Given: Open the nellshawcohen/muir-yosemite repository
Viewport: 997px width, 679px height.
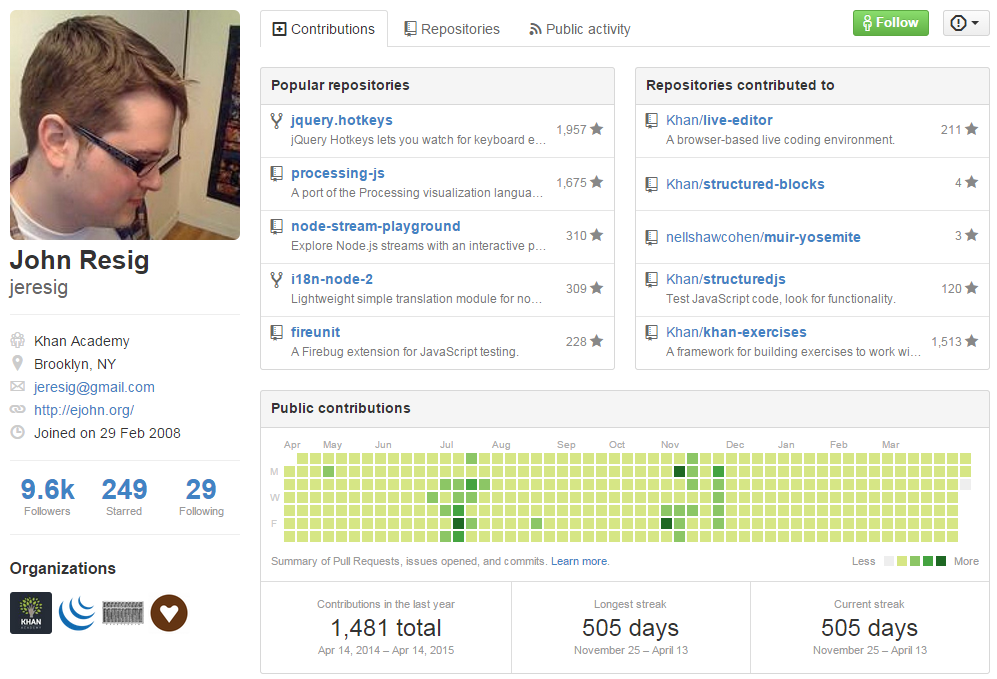Looking at the screenshot, I should pyautogui.click(x=763, y=237).
